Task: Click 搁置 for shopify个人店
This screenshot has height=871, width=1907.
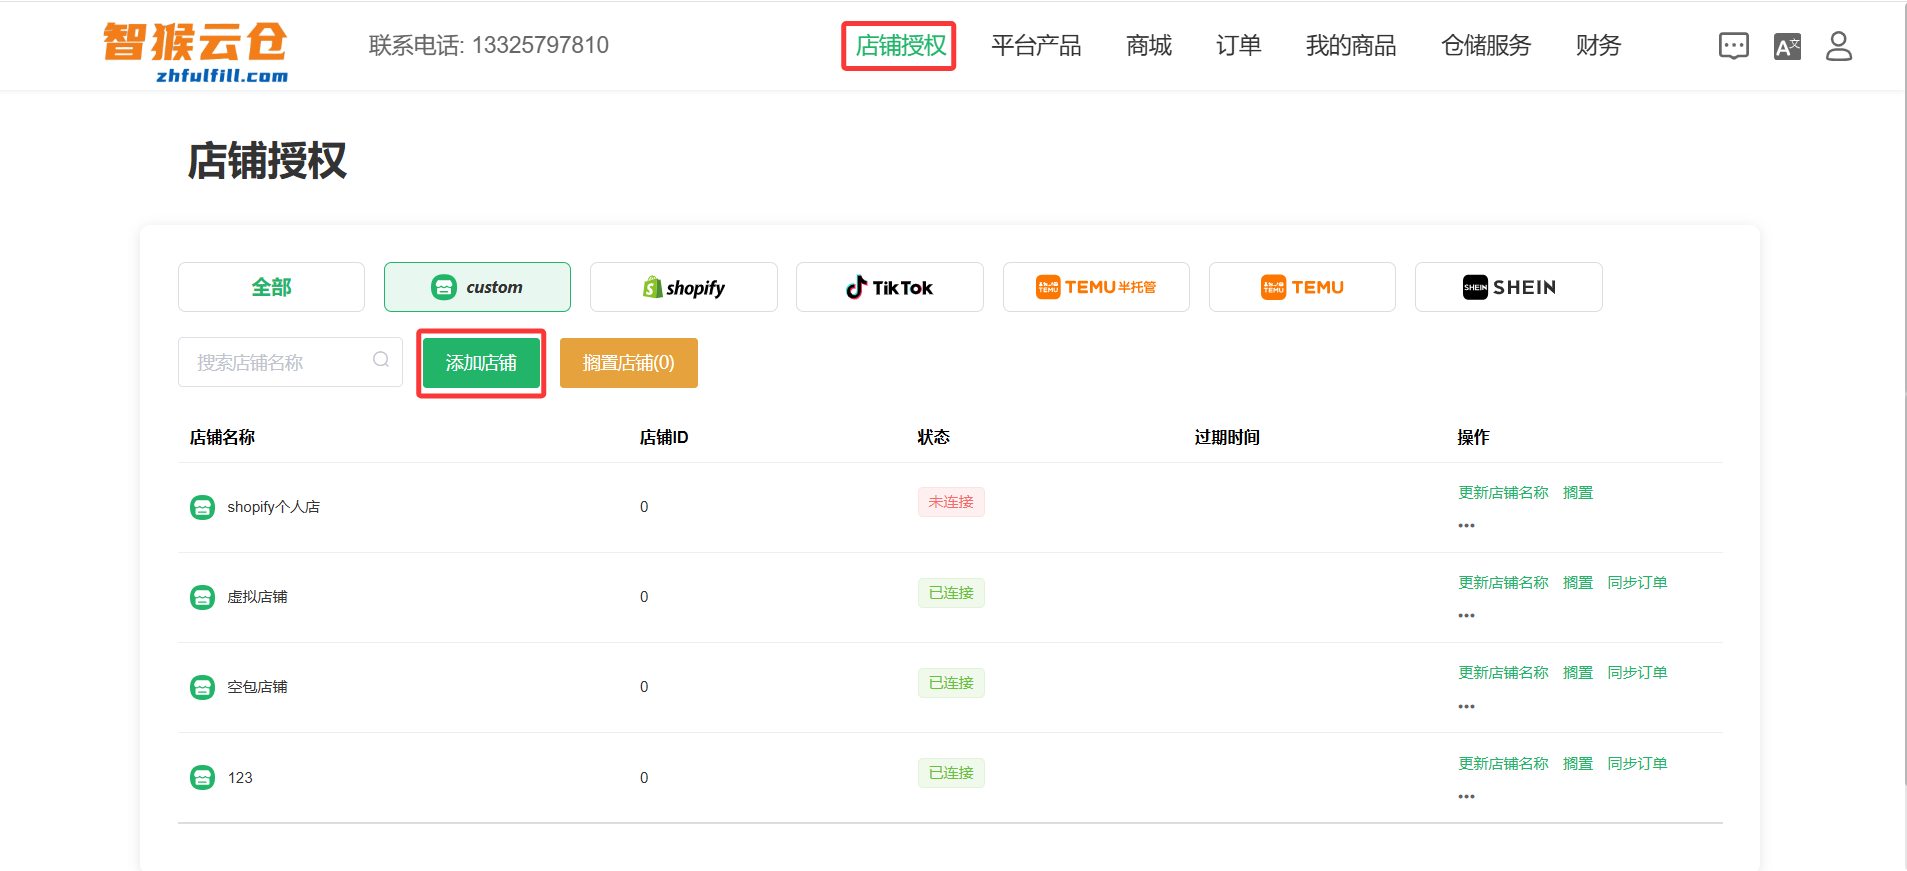Action: 1578,492
